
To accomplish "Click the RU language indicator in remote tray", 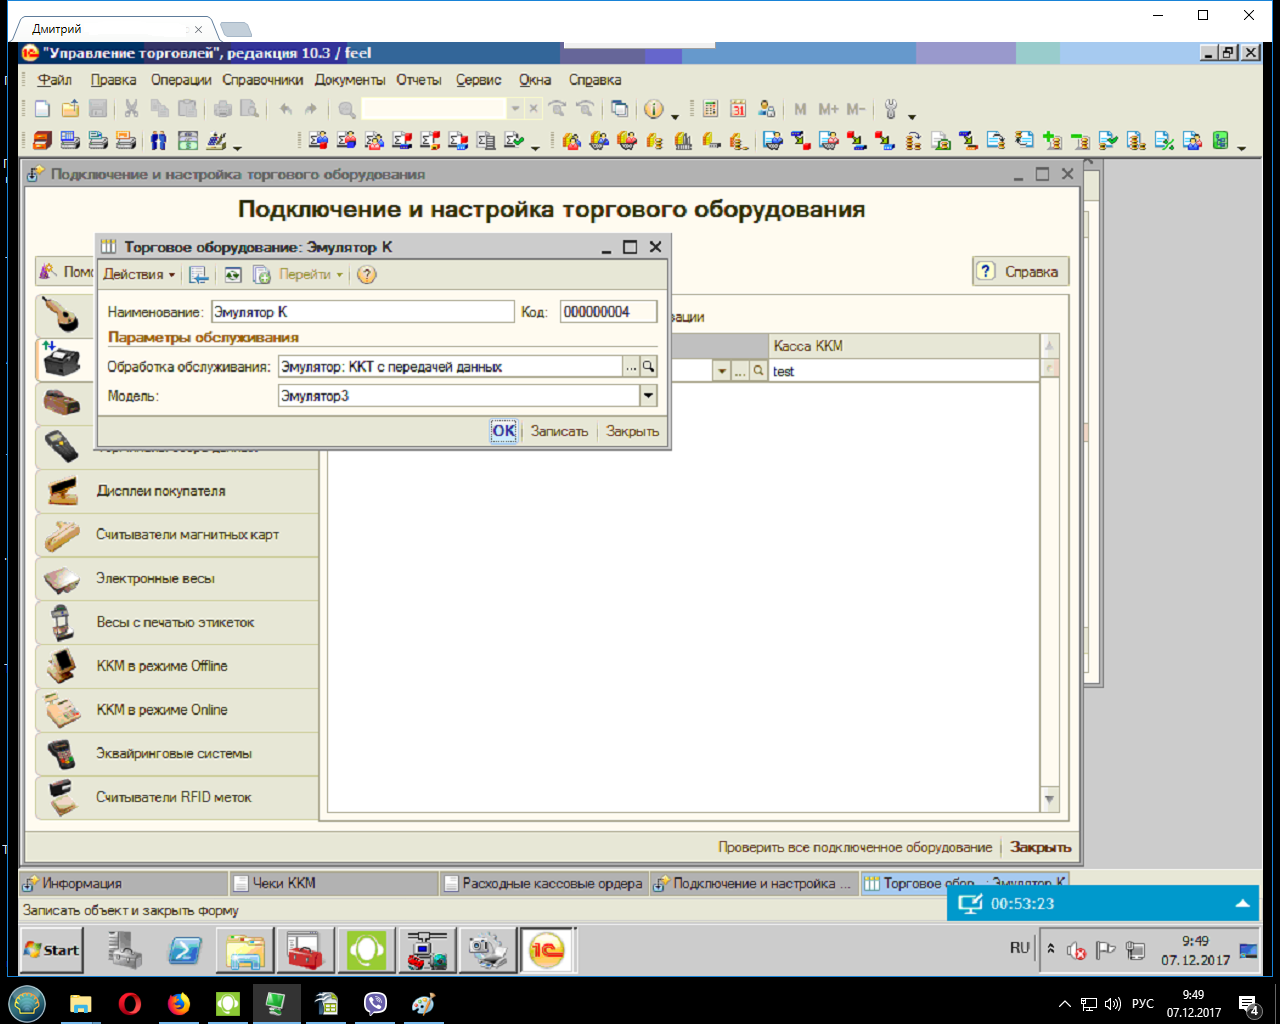I will (1019, 948).
